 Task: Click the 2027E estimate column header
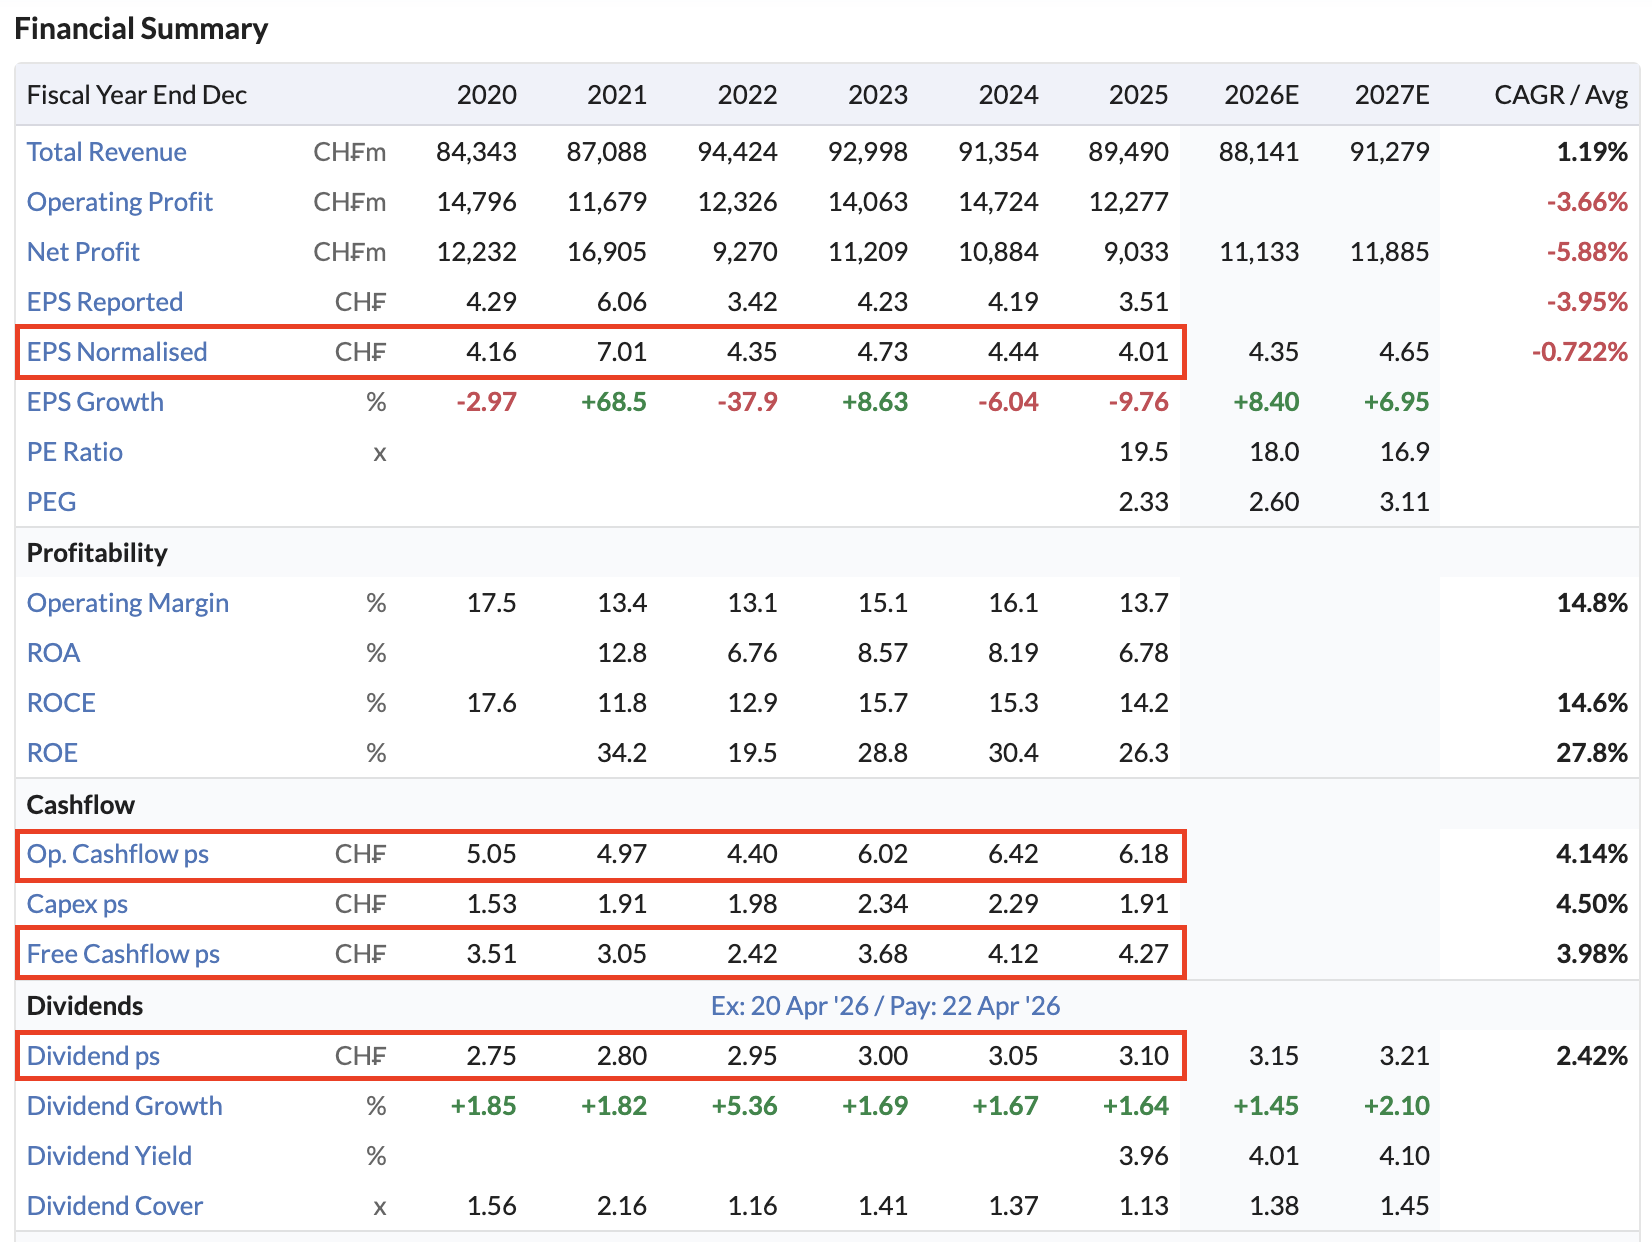click(x=1392, y=95)
